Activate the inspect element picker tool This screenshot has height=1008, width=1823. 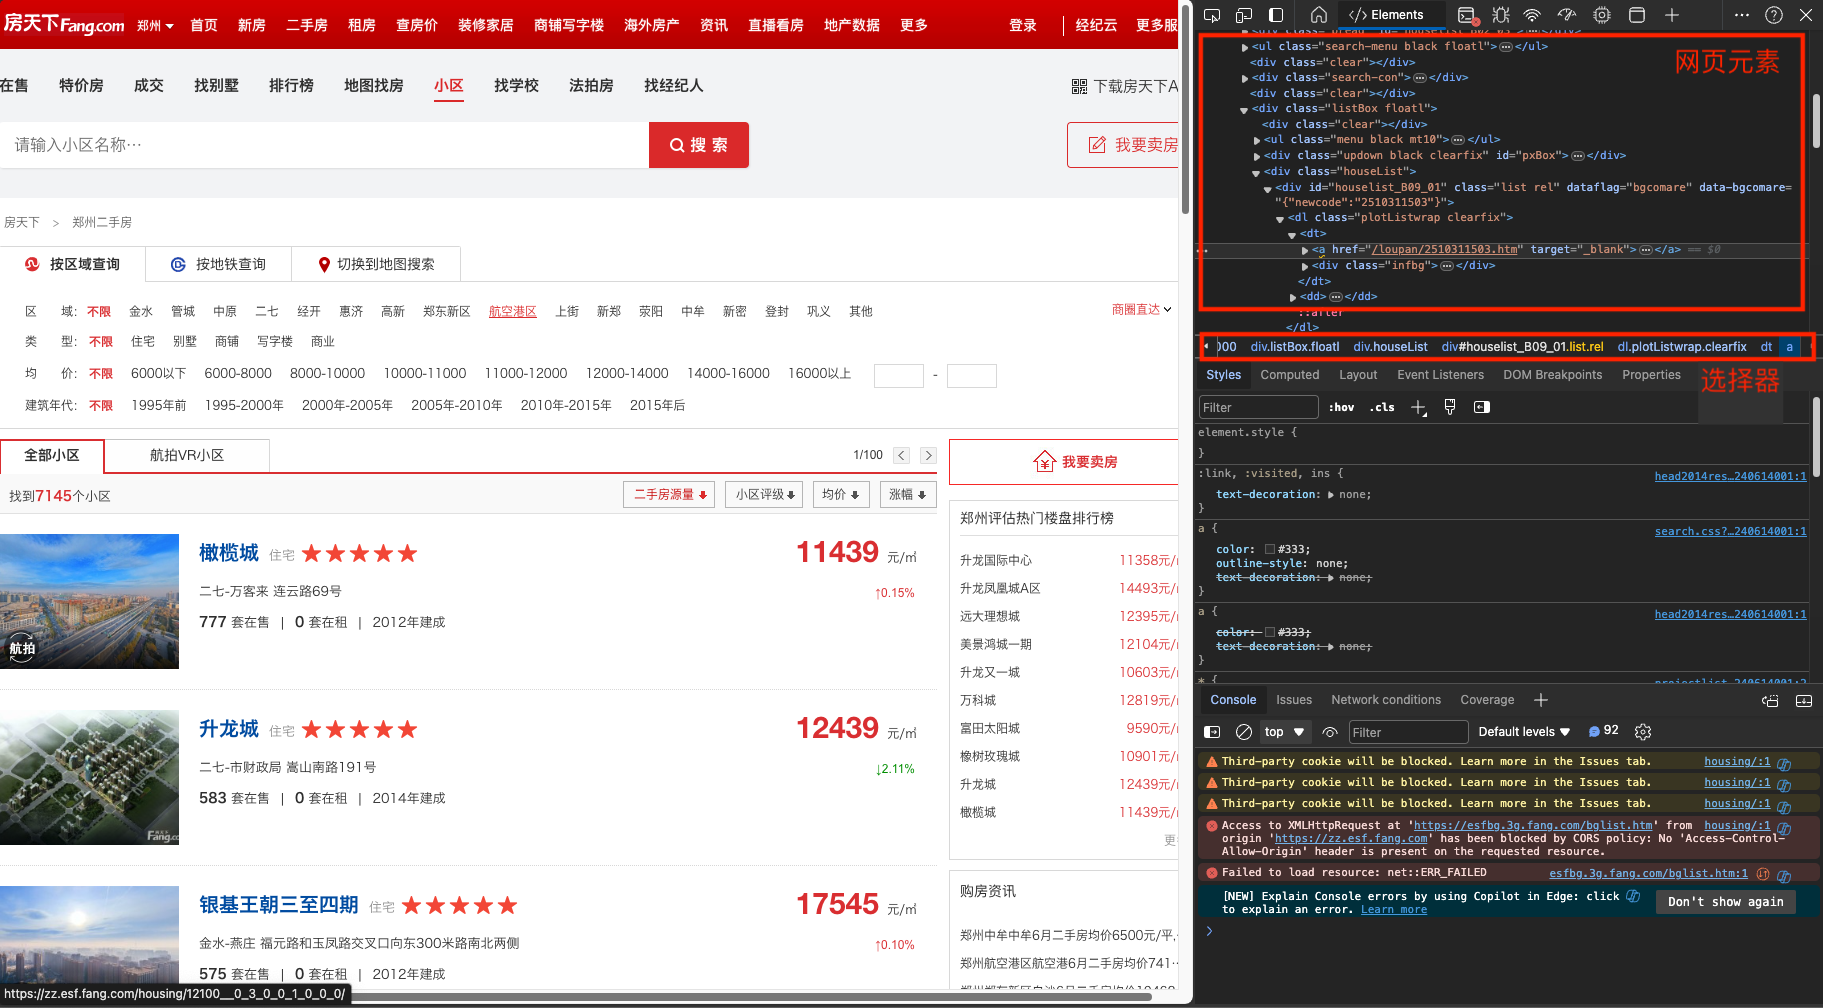point(1211,15)
